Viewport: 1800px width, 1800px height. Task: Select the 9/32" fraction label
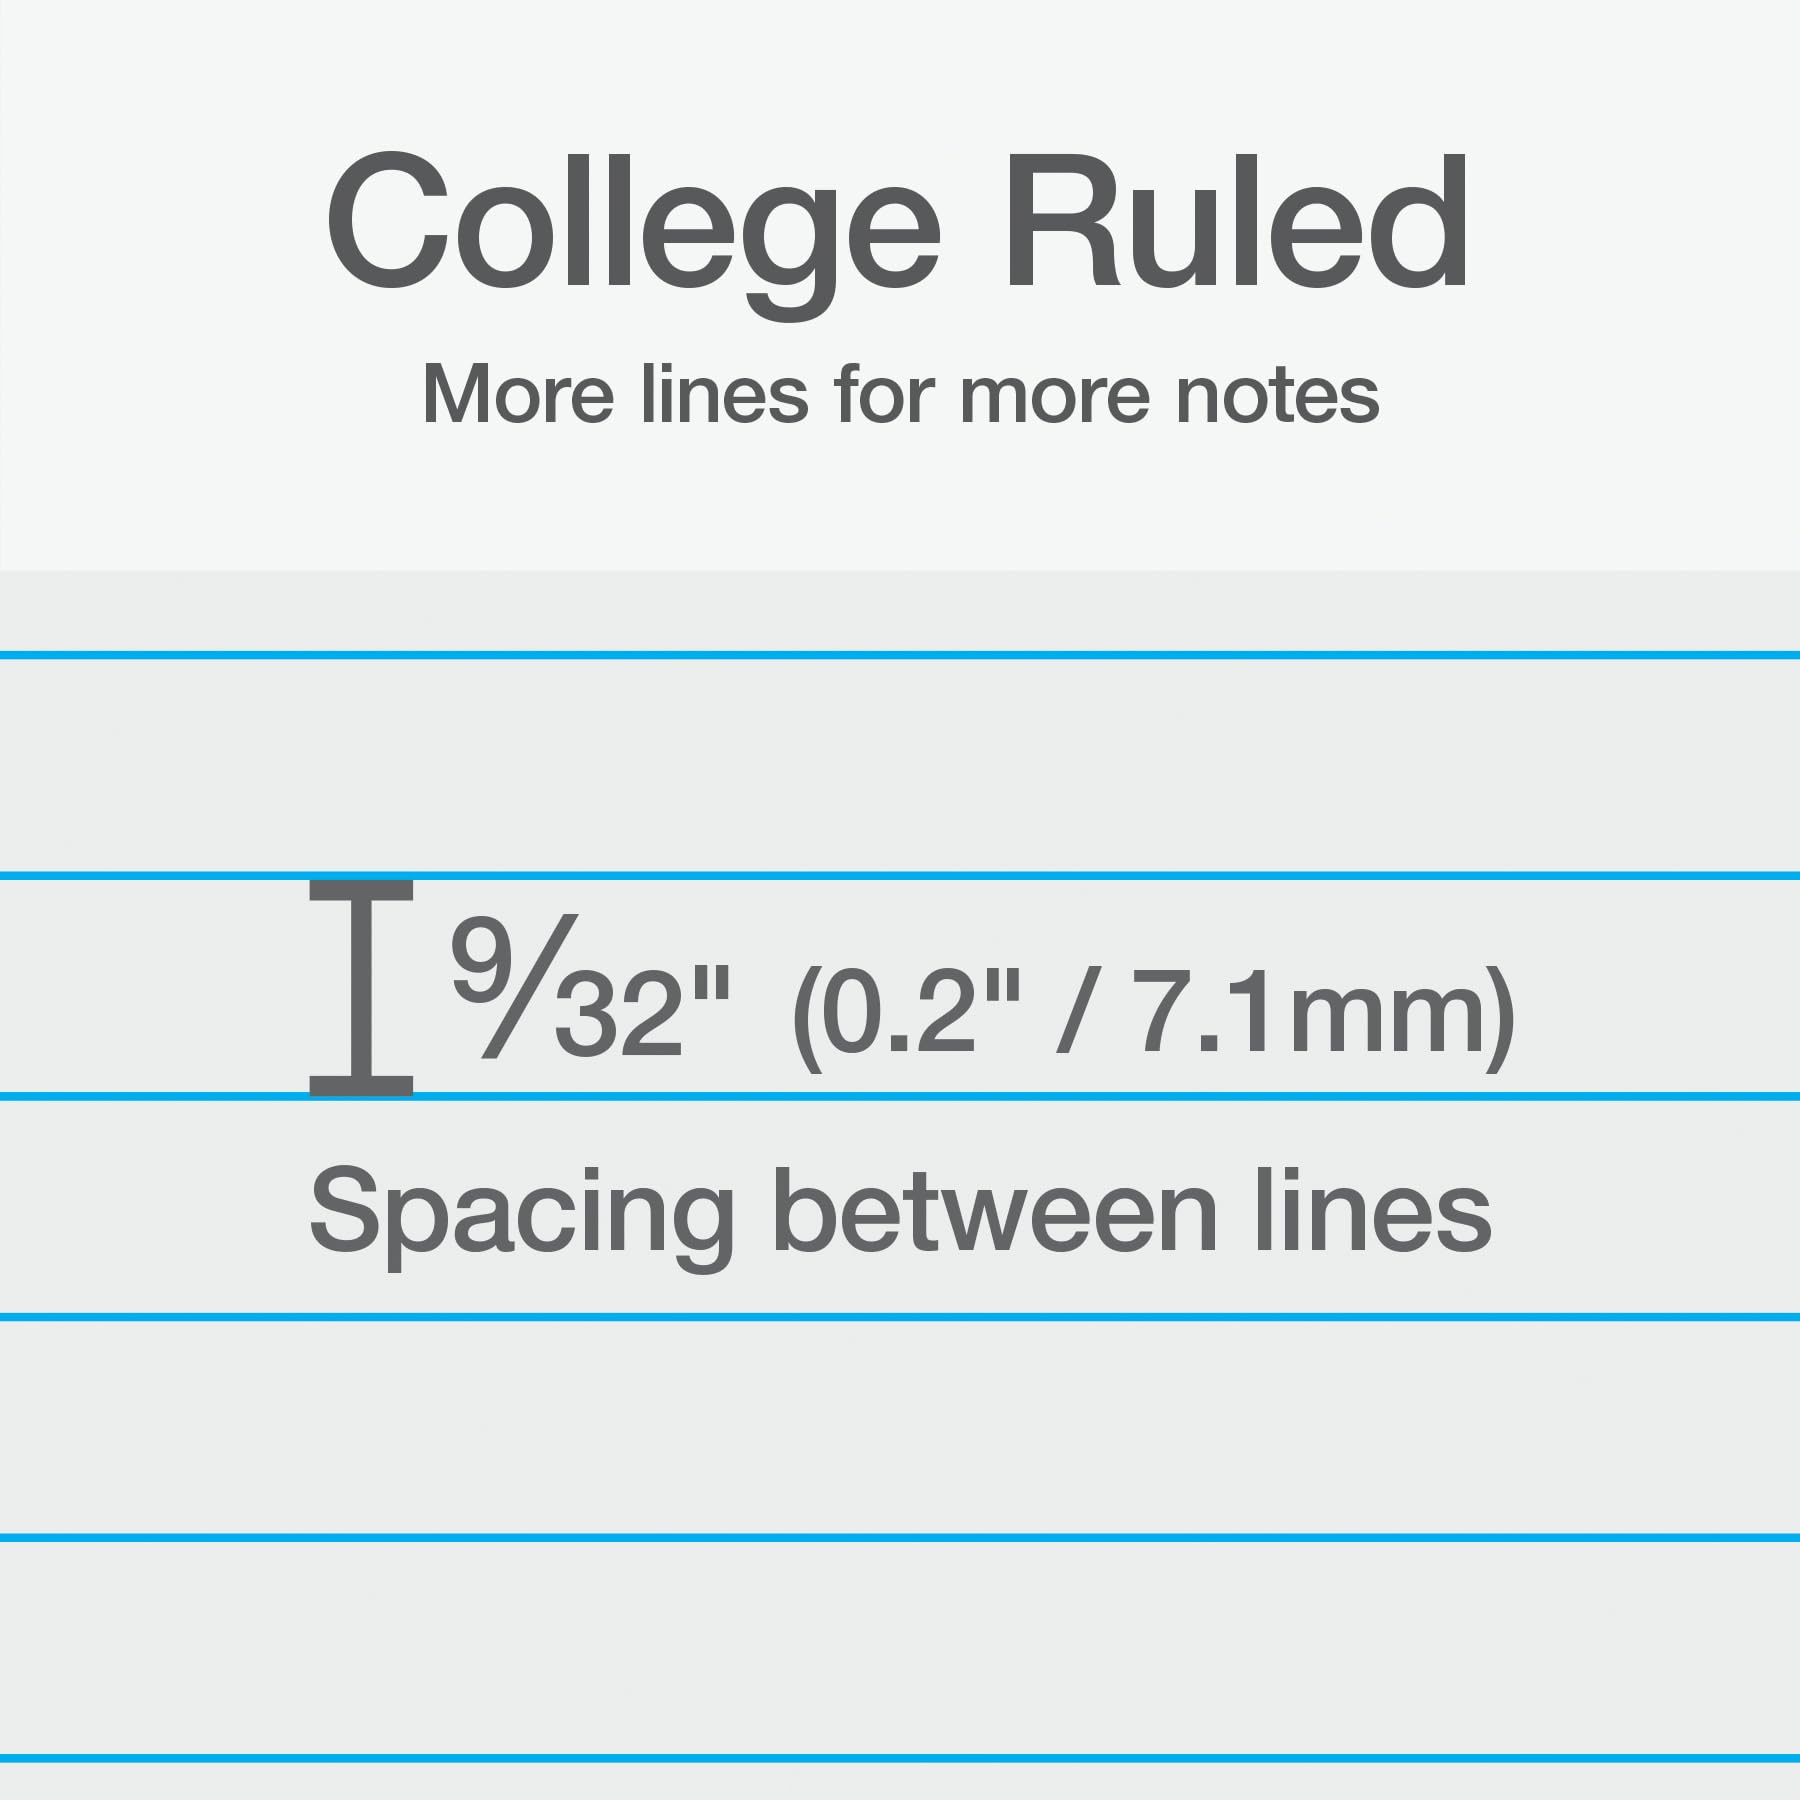point(590,986)
